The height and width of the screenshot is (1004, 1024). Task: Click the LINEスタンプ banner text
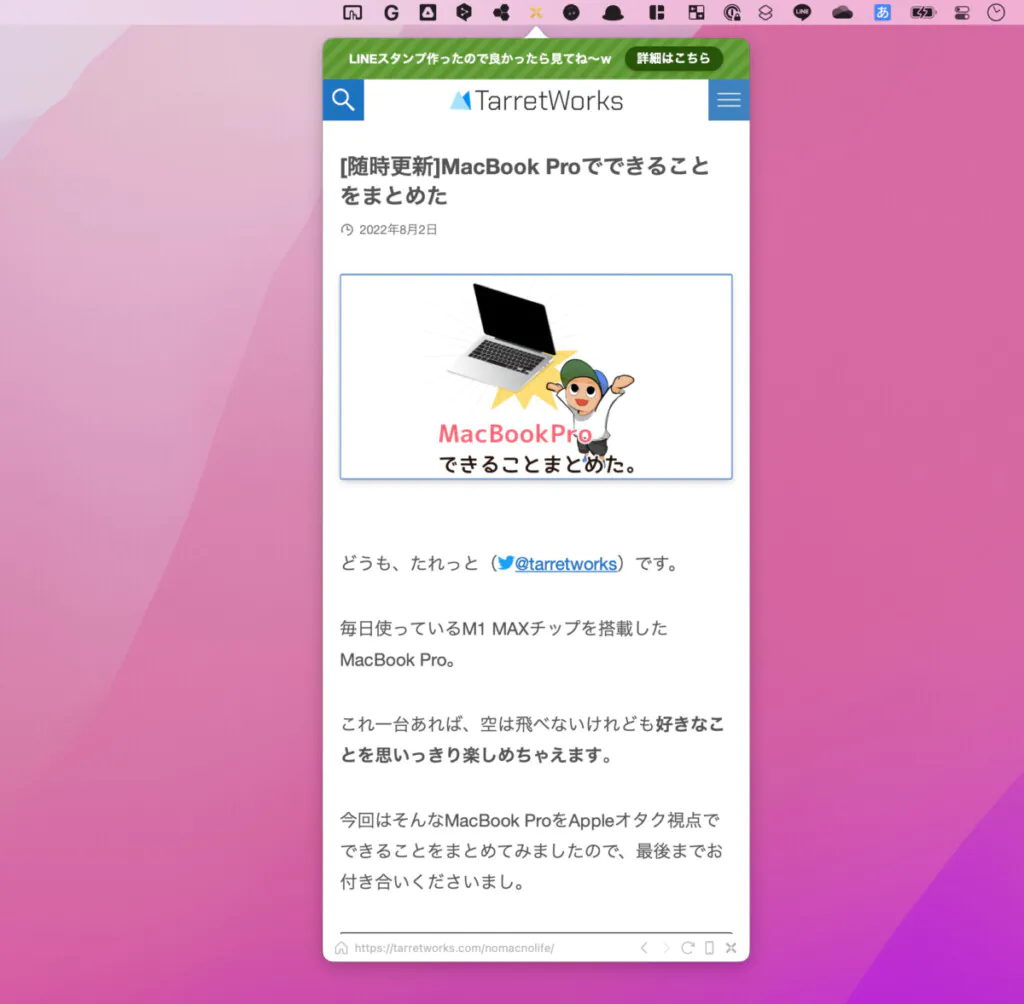480,59
